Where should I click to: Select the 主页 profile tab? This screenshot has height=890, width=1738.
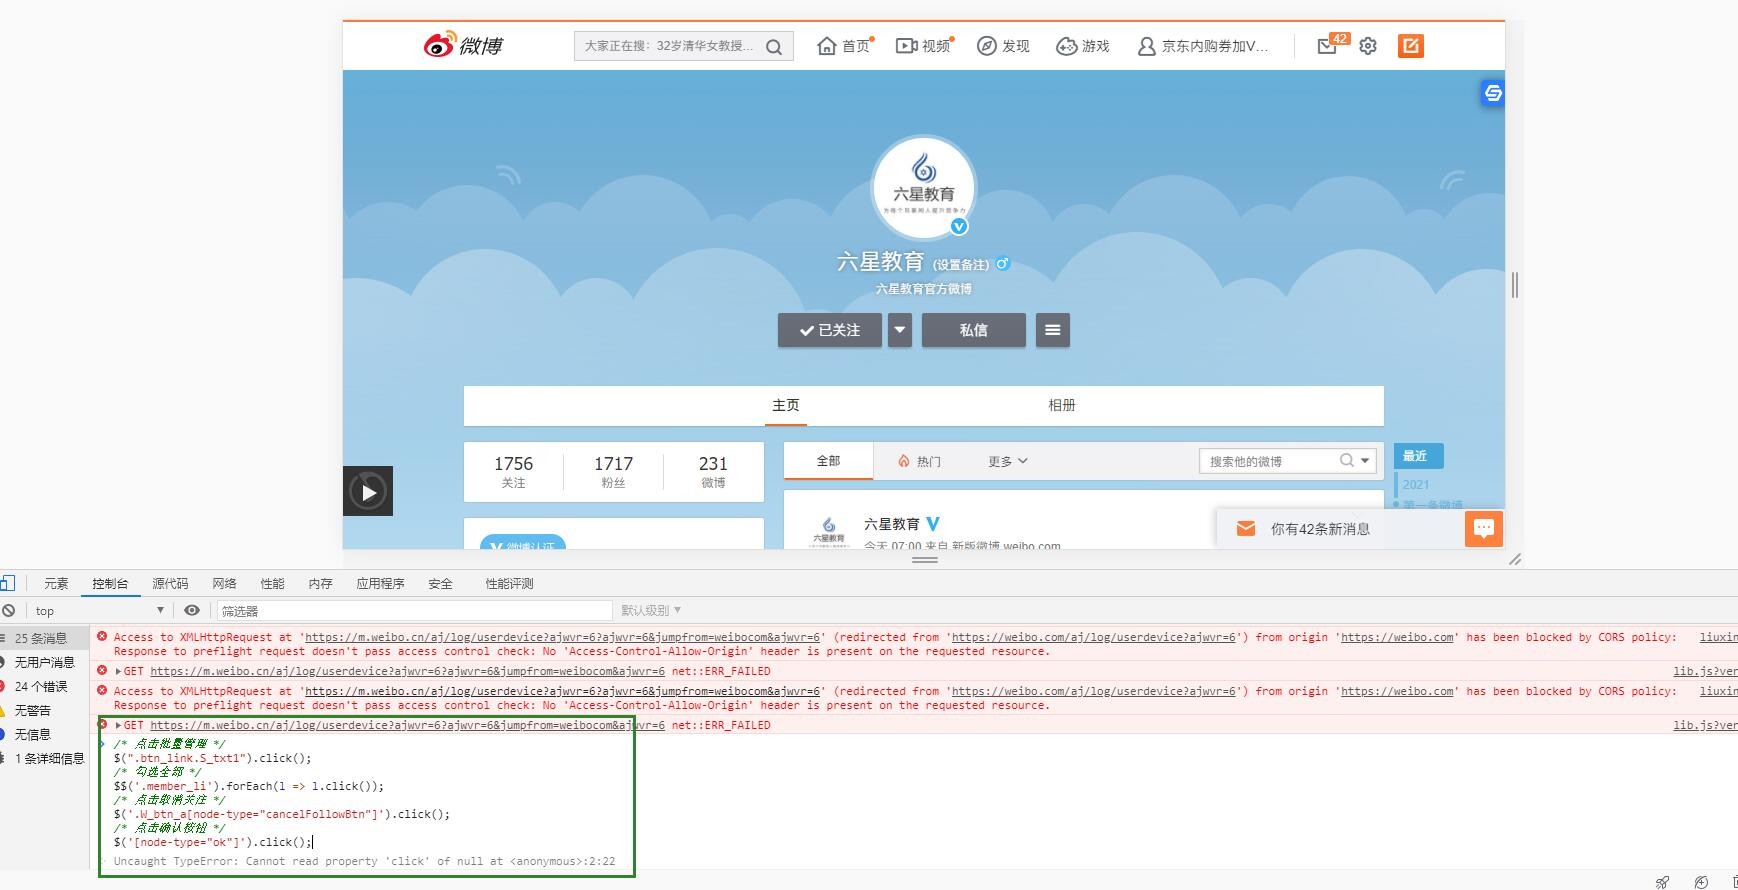tap(786, 405)
